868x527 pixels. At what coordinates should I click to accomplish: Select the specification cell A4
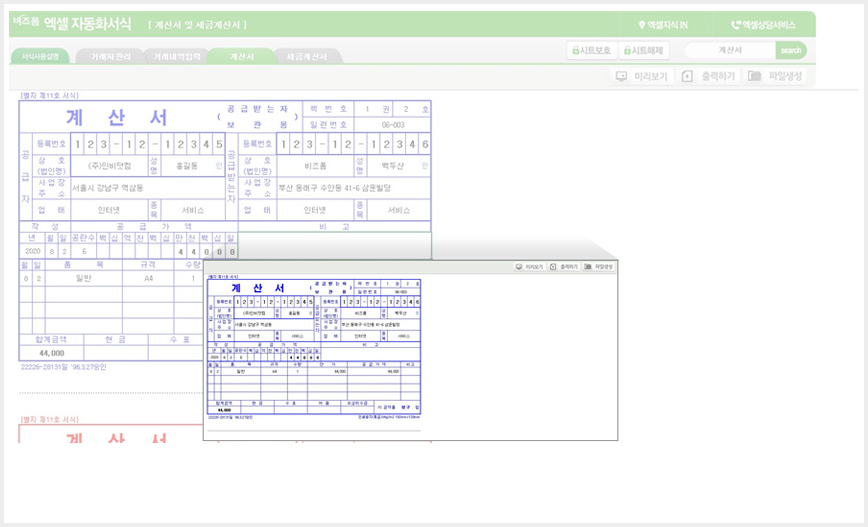coord(148,278)
